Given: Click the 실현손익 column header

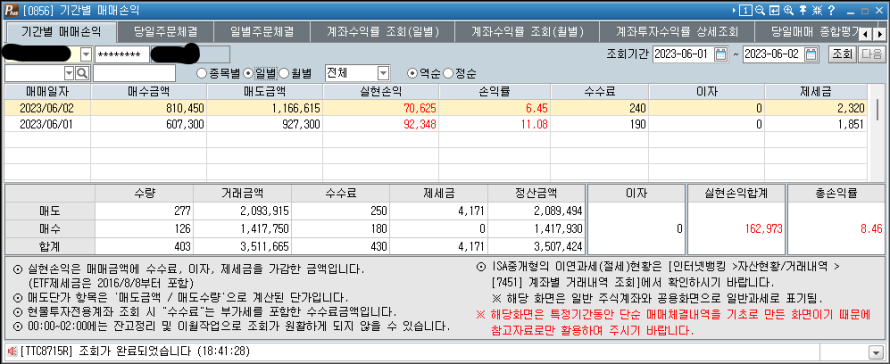Looking at the screenshot, I should tap(381, 91).
